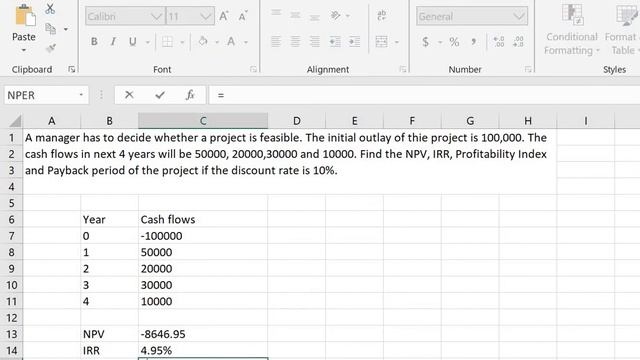The image size is (640, 360).
Task: Confirm entry with the checkmark
Action: coord(160,95)
